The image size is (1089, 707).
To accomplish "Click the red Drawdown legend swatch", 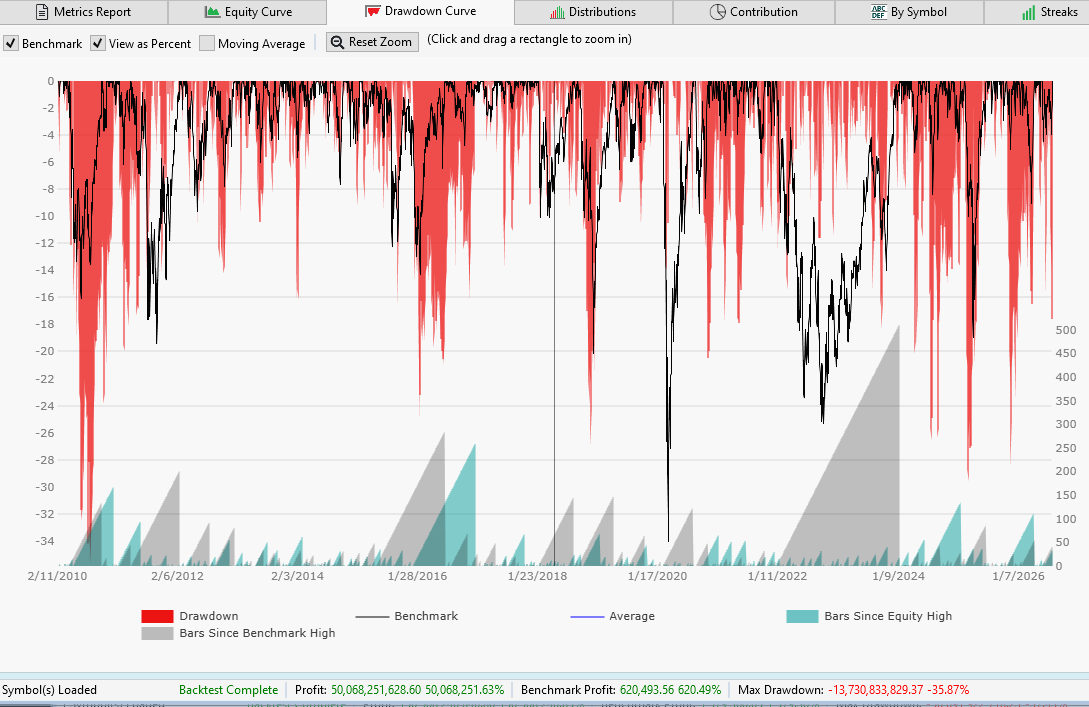I will (157, 616).
